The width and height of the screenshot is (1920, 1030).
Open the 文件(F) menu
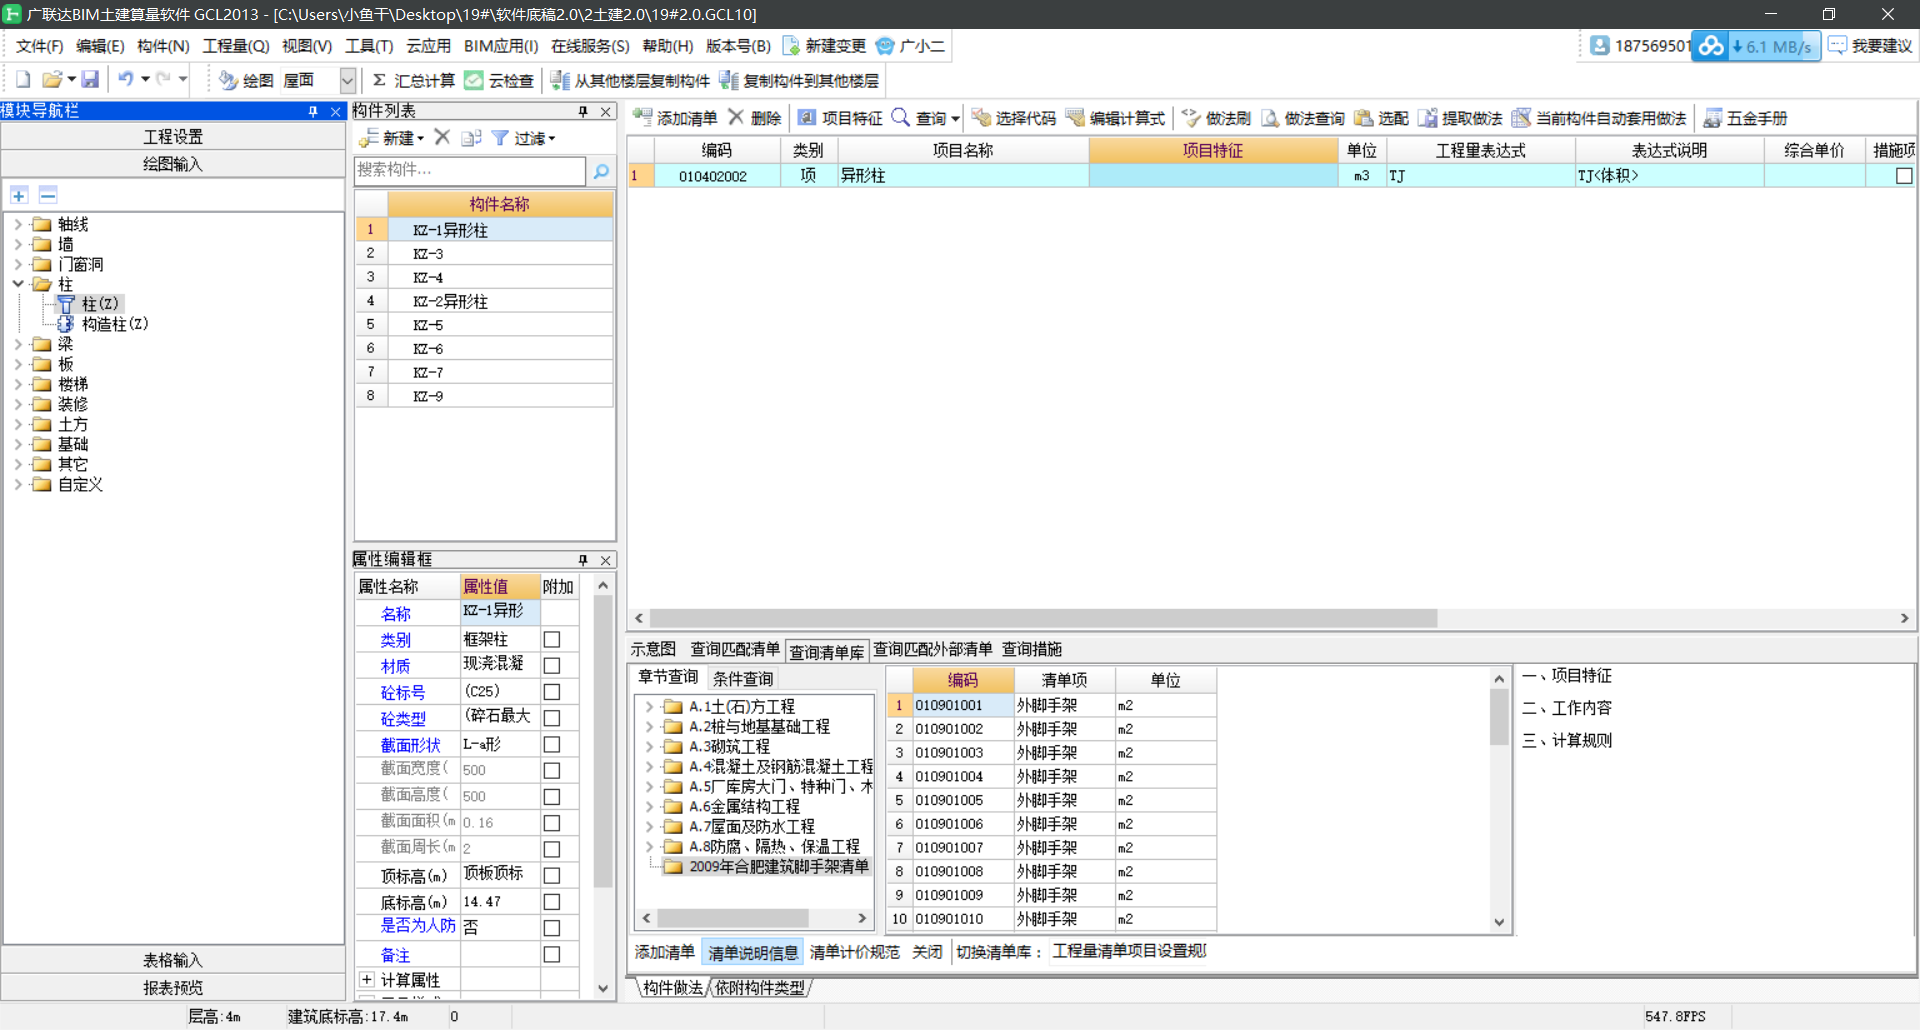(x=39, y=46)
